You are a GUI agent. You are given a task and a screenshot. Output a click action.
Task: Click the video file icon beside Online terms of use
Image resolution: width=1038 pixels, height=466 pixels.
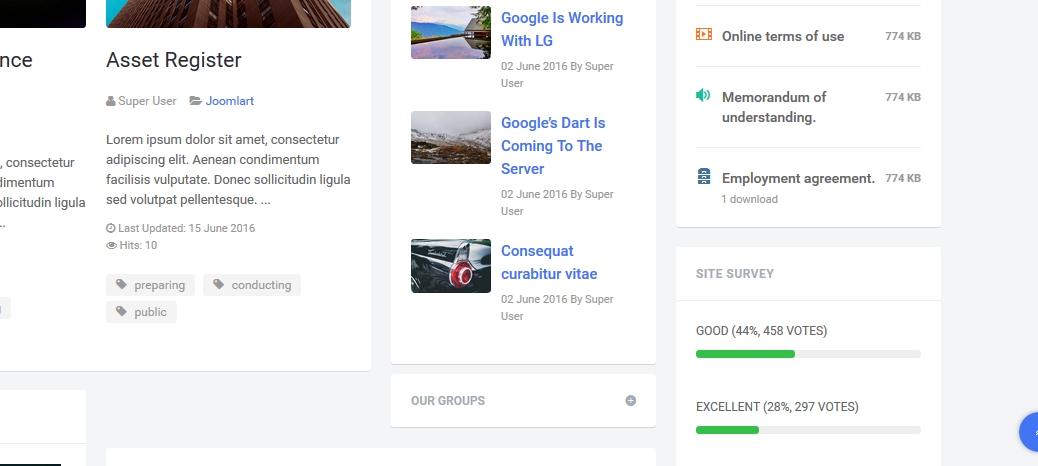[704, 35]
